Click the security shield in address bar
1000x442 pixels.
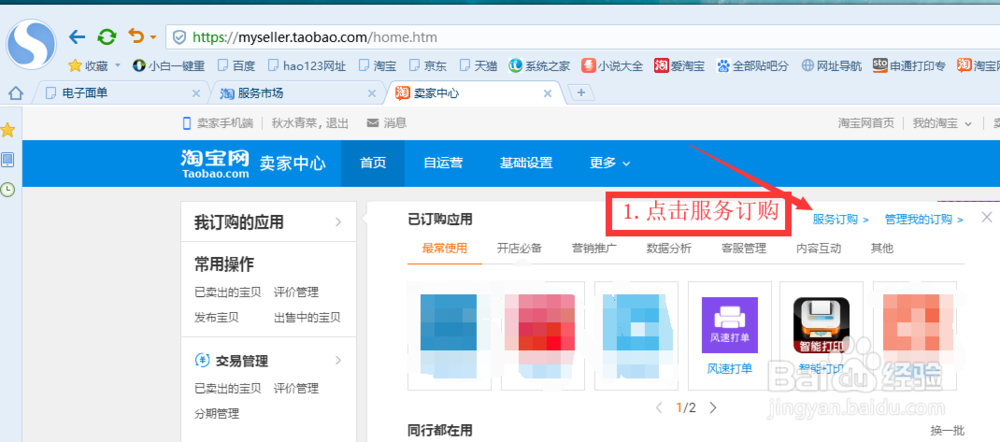coord(180,38)
